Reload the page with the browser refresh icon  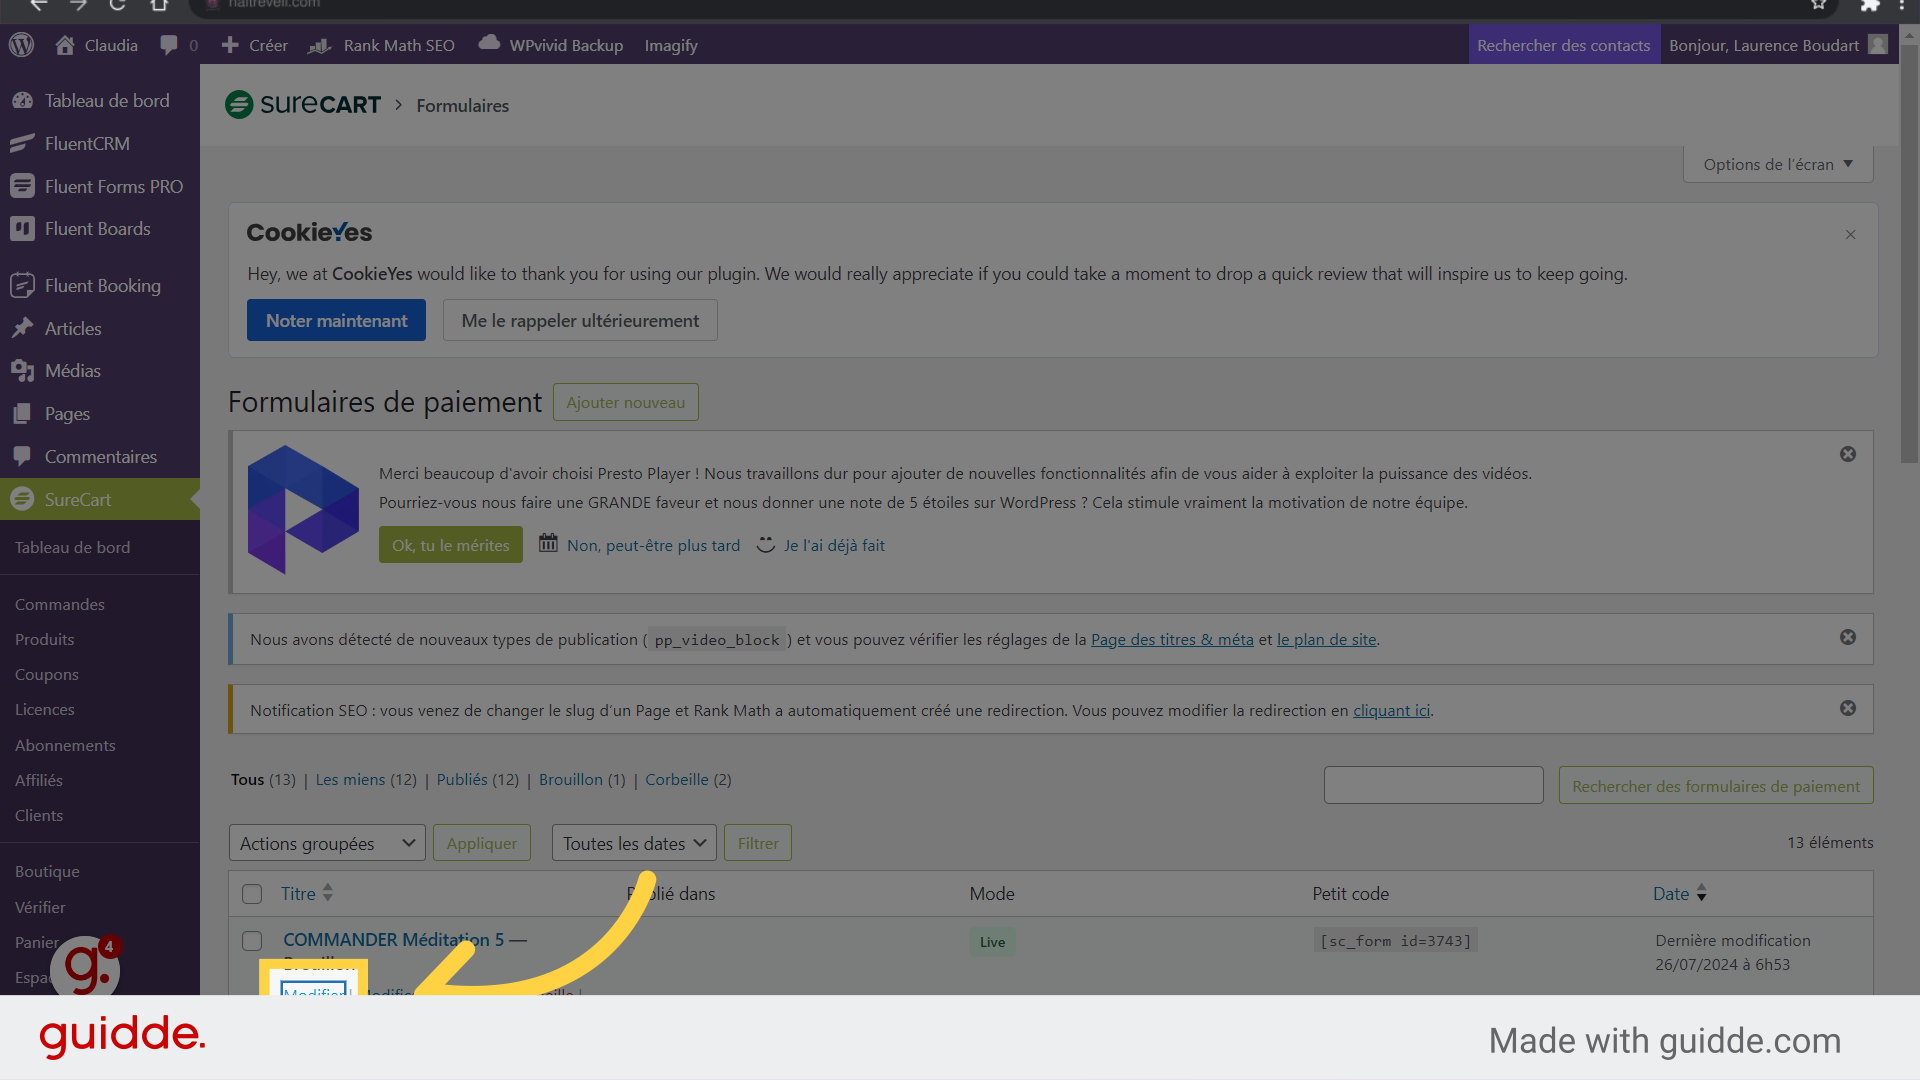tap(117, 5)
